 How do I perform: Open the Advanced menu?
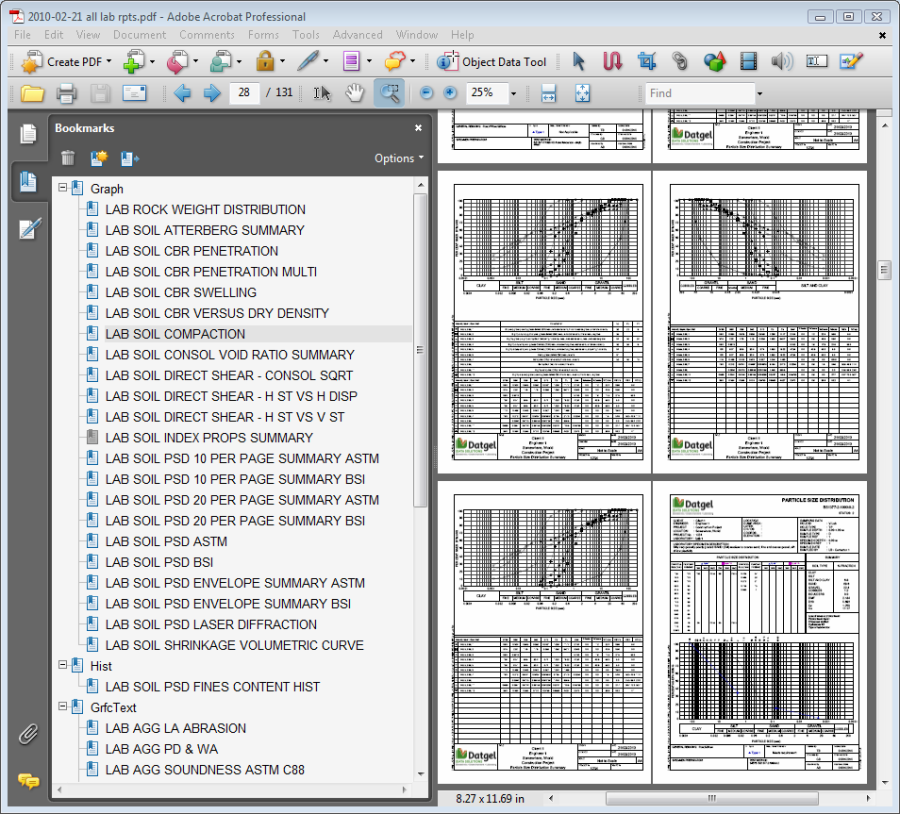coord(358,35)
